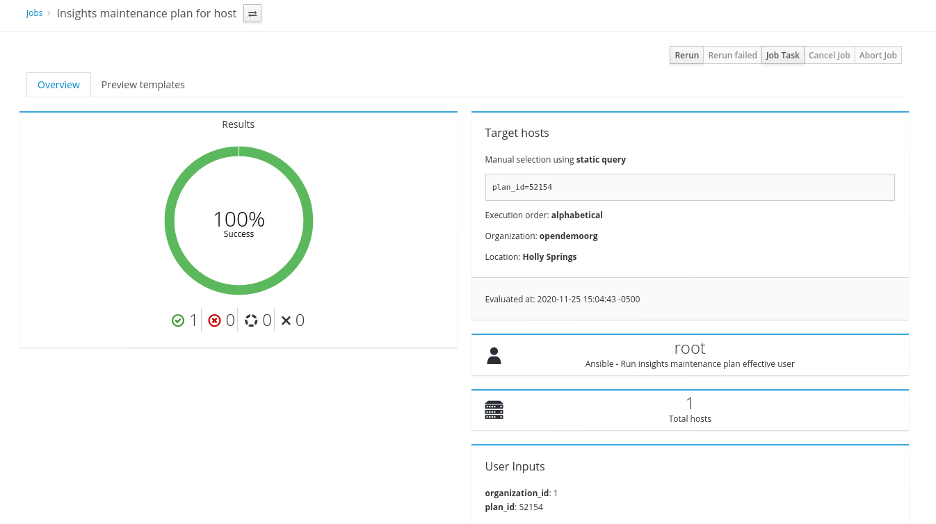
Task: Switch to the Overview tab
Action: click(58, 85)
